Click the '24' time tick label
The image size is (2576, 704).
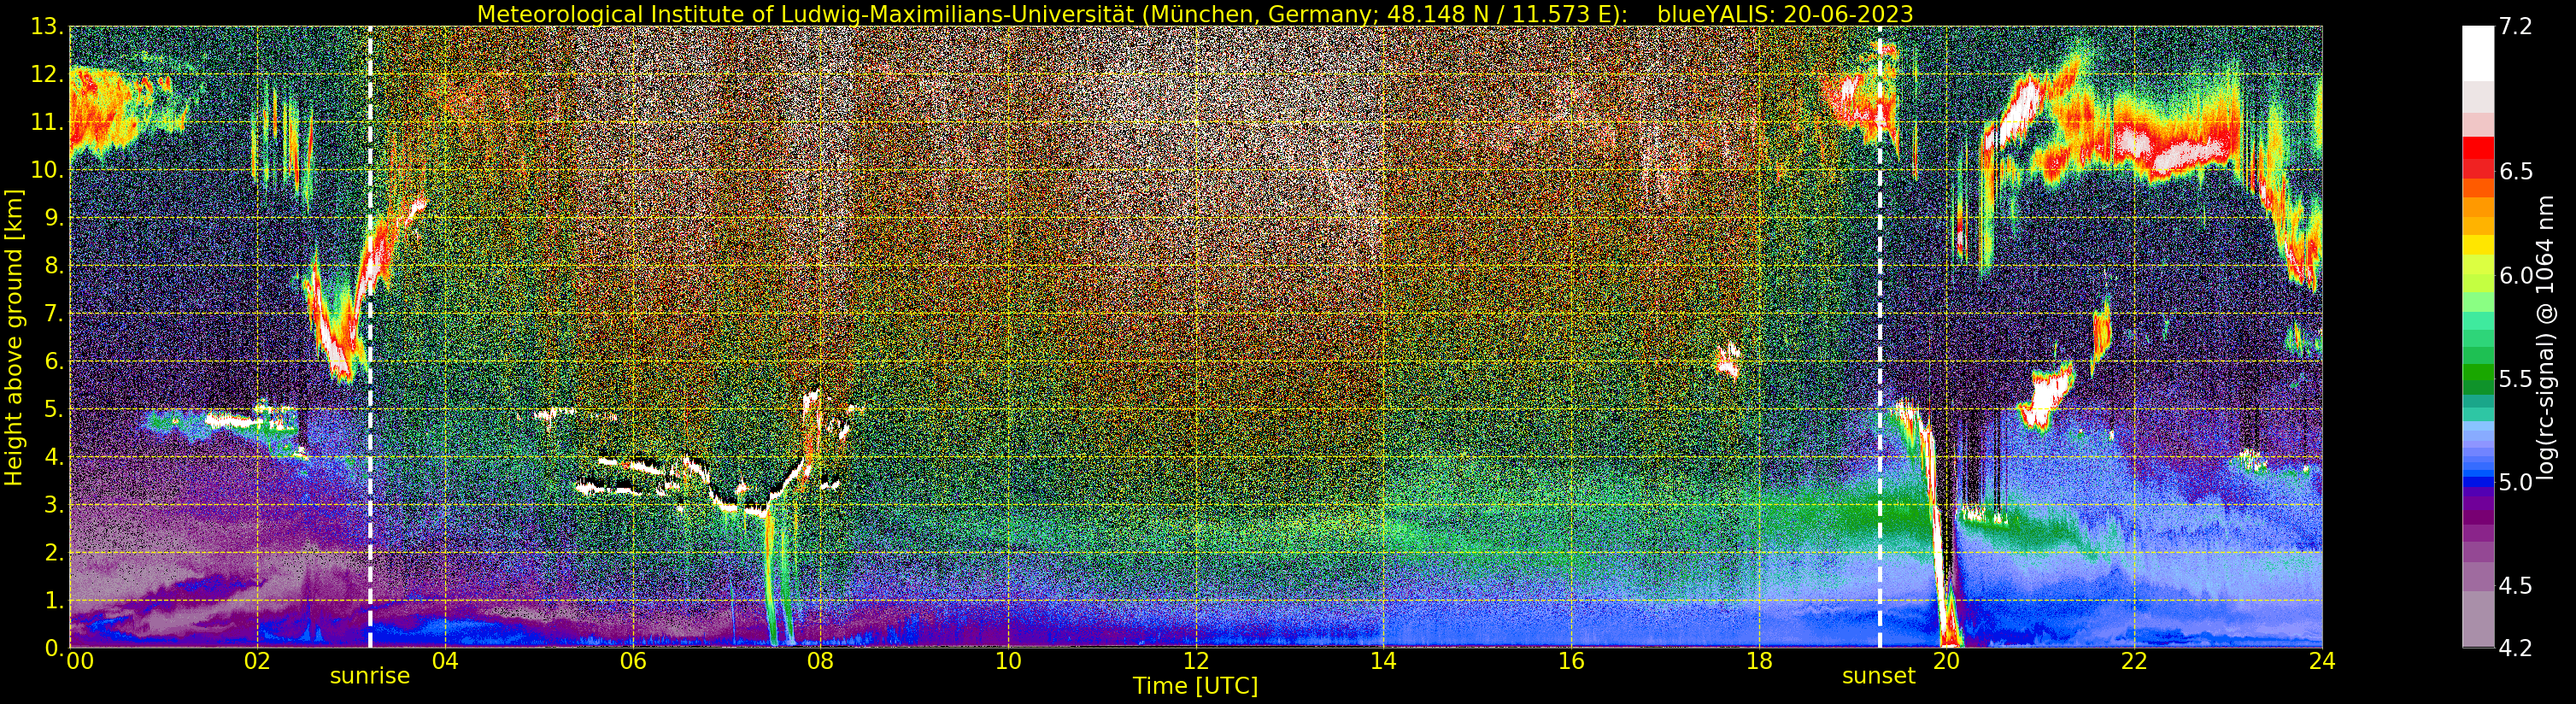[2322, 661]
